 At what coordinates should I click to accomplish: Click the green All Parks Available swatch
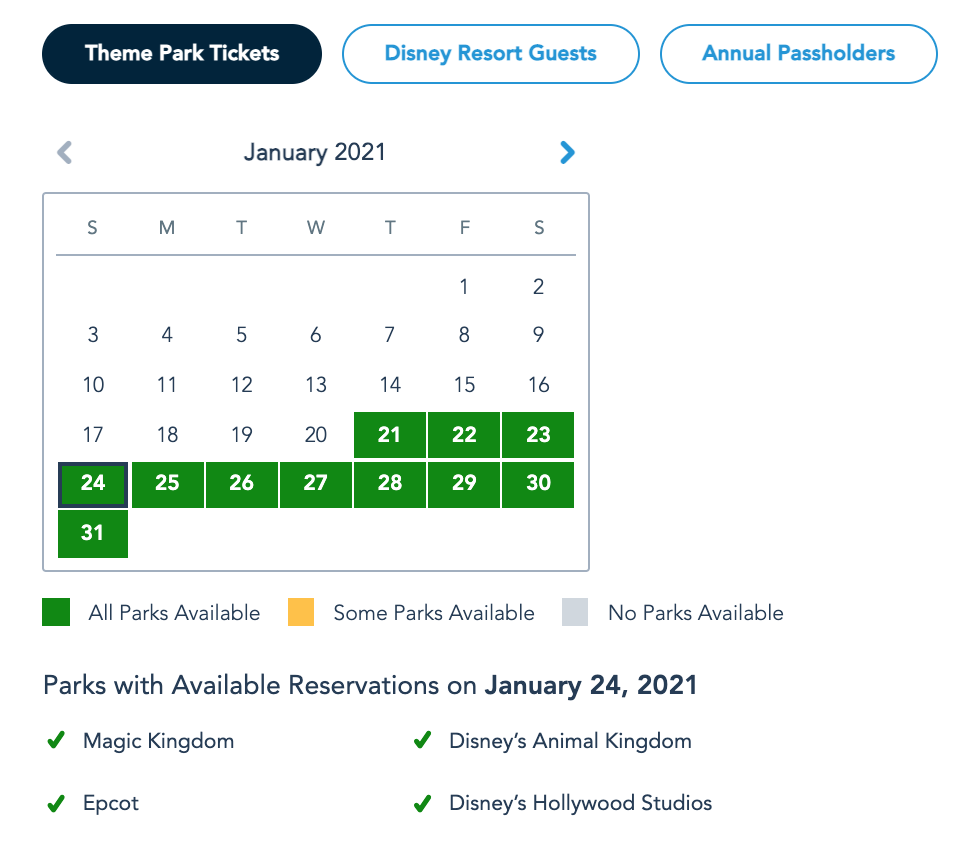56,612
